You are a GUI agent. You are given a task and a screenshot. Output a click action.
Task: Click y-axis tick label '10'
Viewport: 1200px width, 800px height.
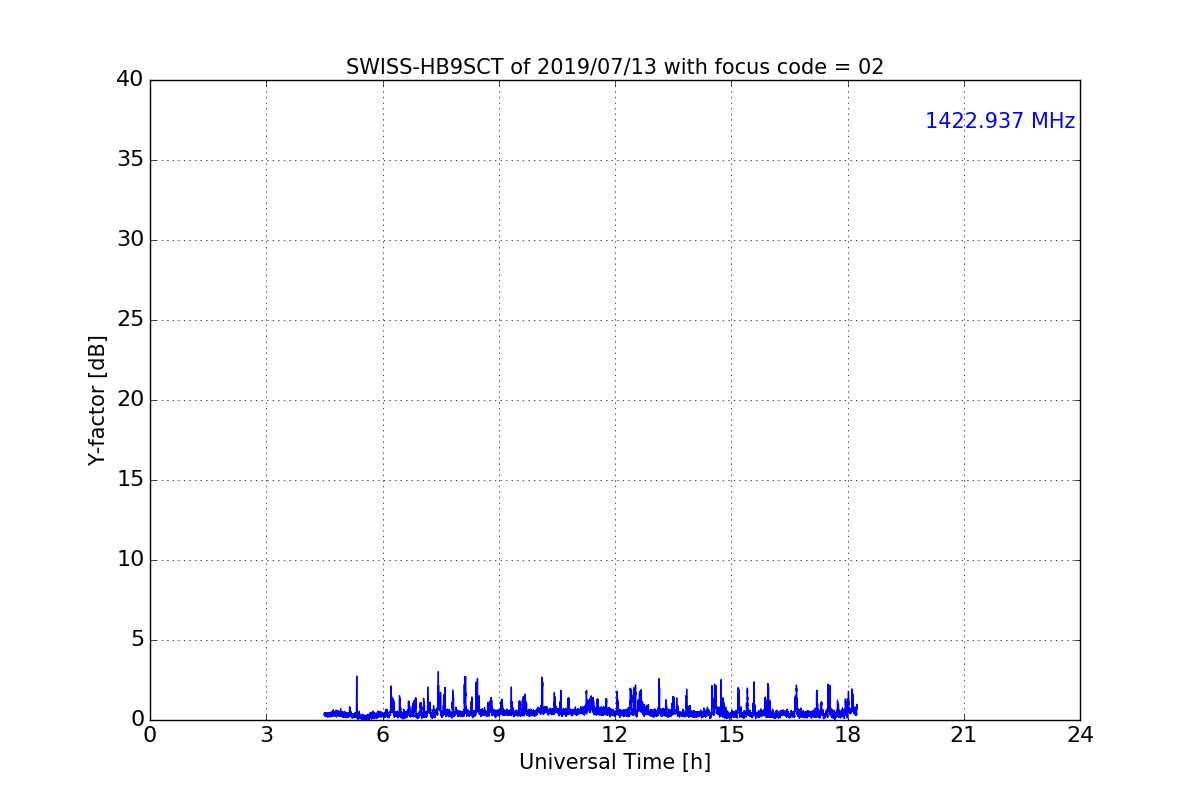[130, 559]
